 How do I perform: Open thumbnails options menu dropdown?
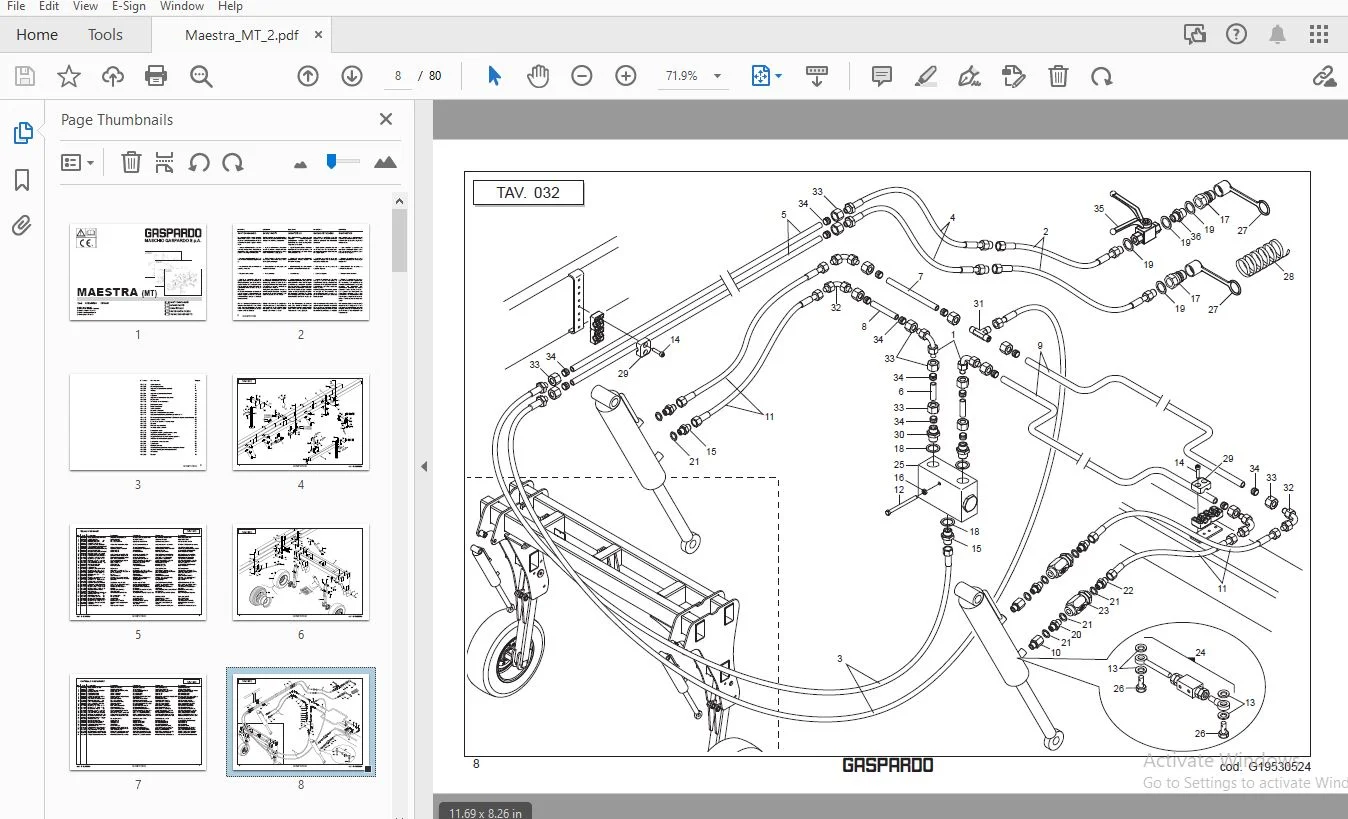tap(77, 162)
